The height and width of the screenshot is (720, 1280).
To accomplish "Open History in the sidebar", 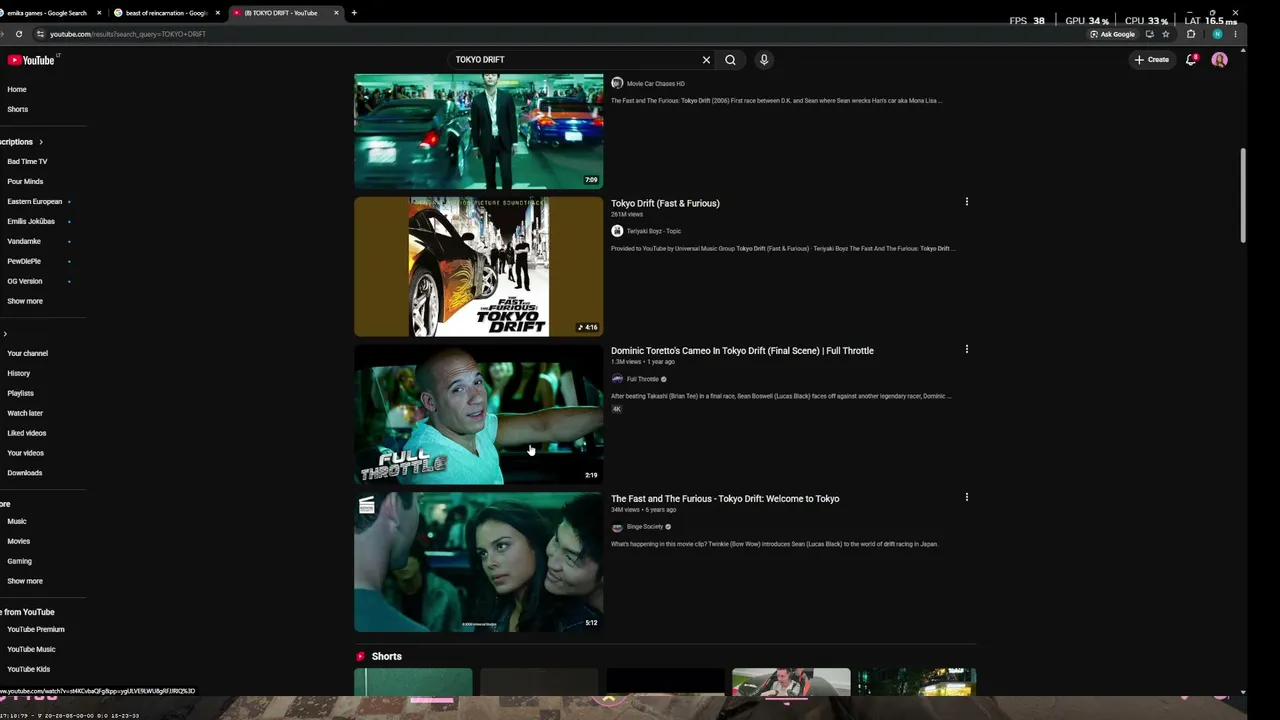I will point(19,373).
